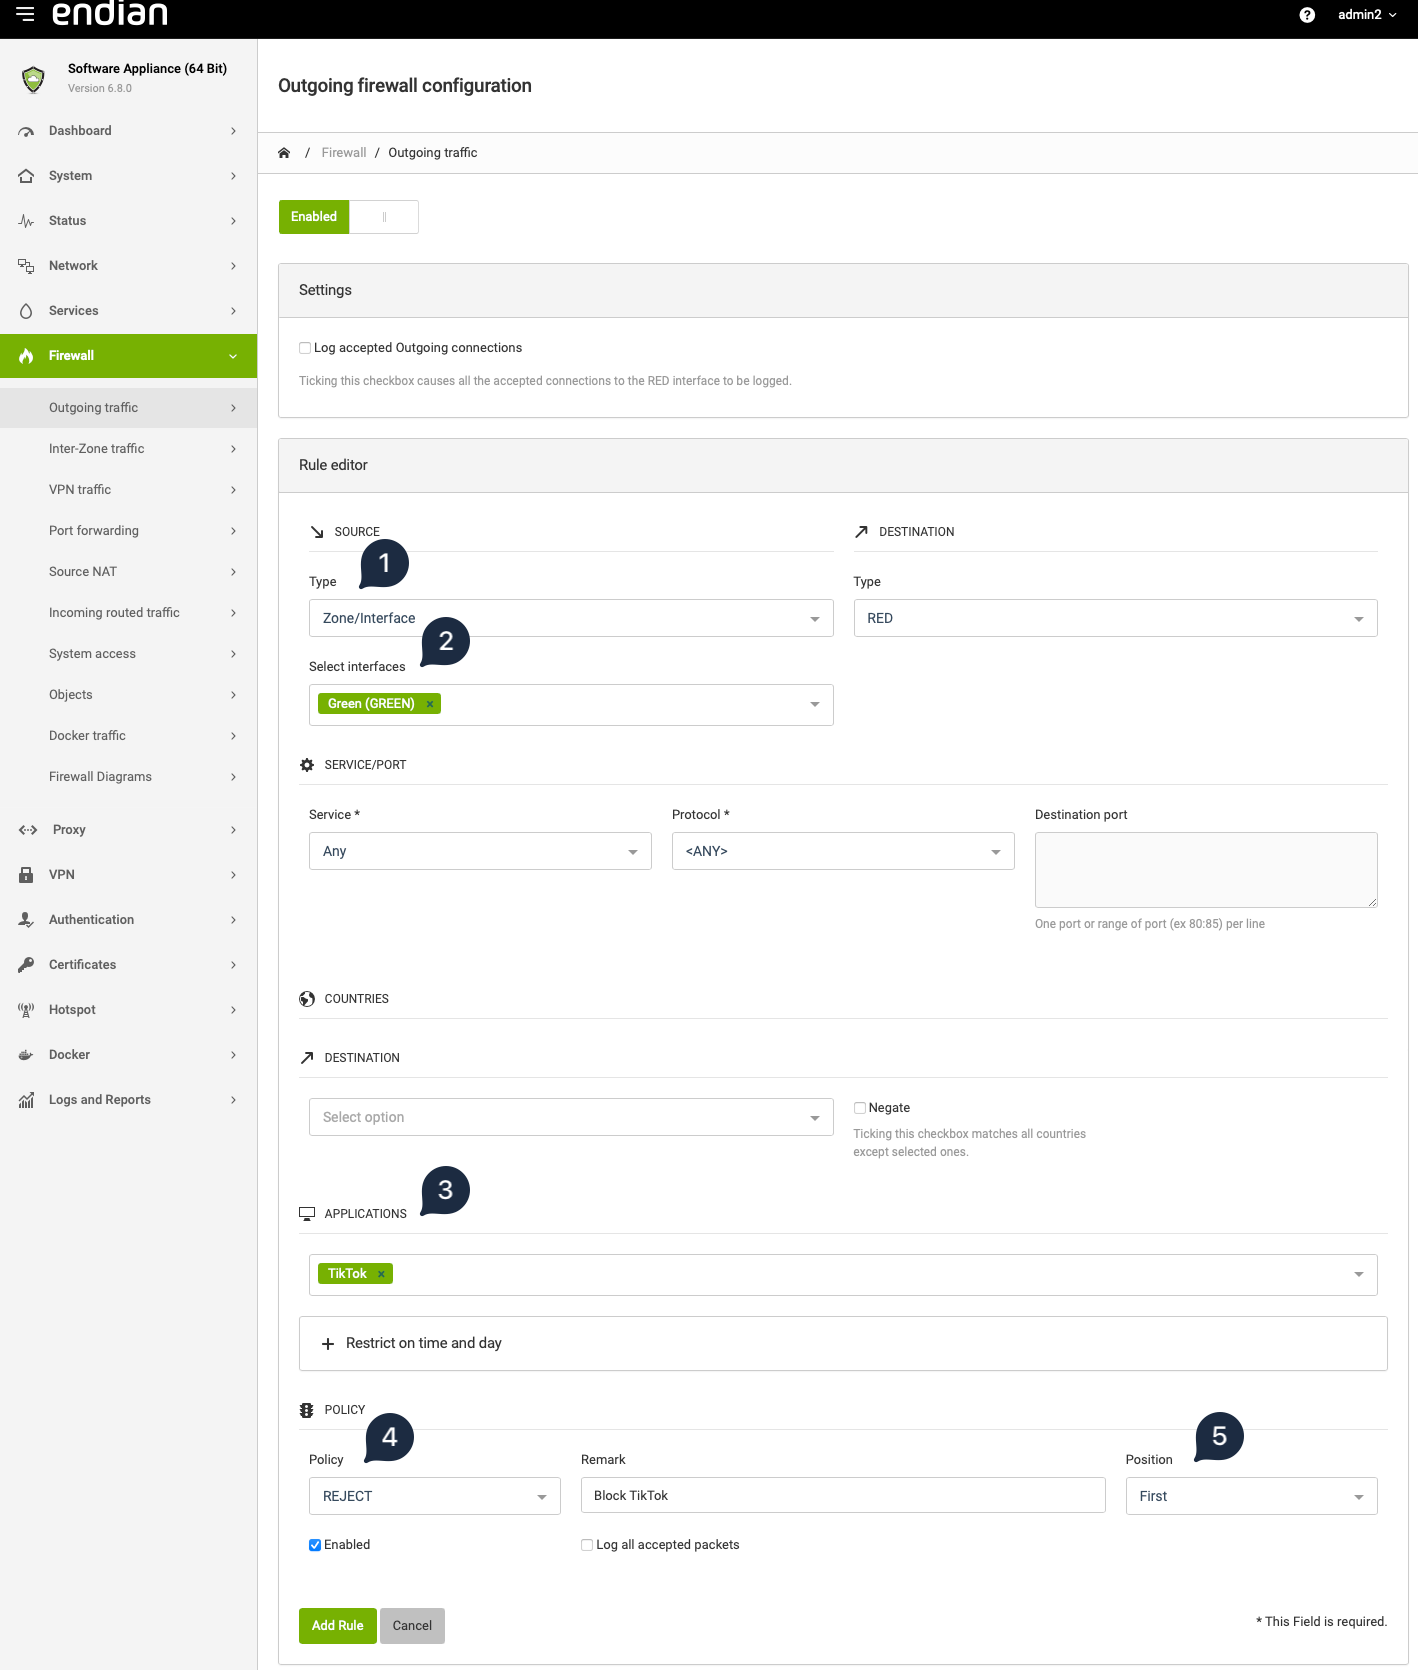Viewport: 1418px width, 1670px height.
Task: Click the Firewall breadcrumb link
Action: 344,153
